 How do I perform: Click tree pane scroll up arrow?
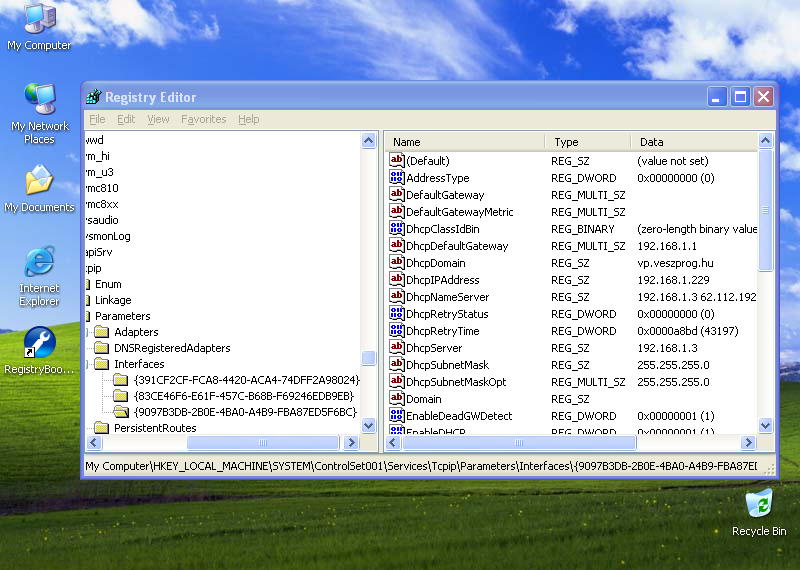pos(368,140)
